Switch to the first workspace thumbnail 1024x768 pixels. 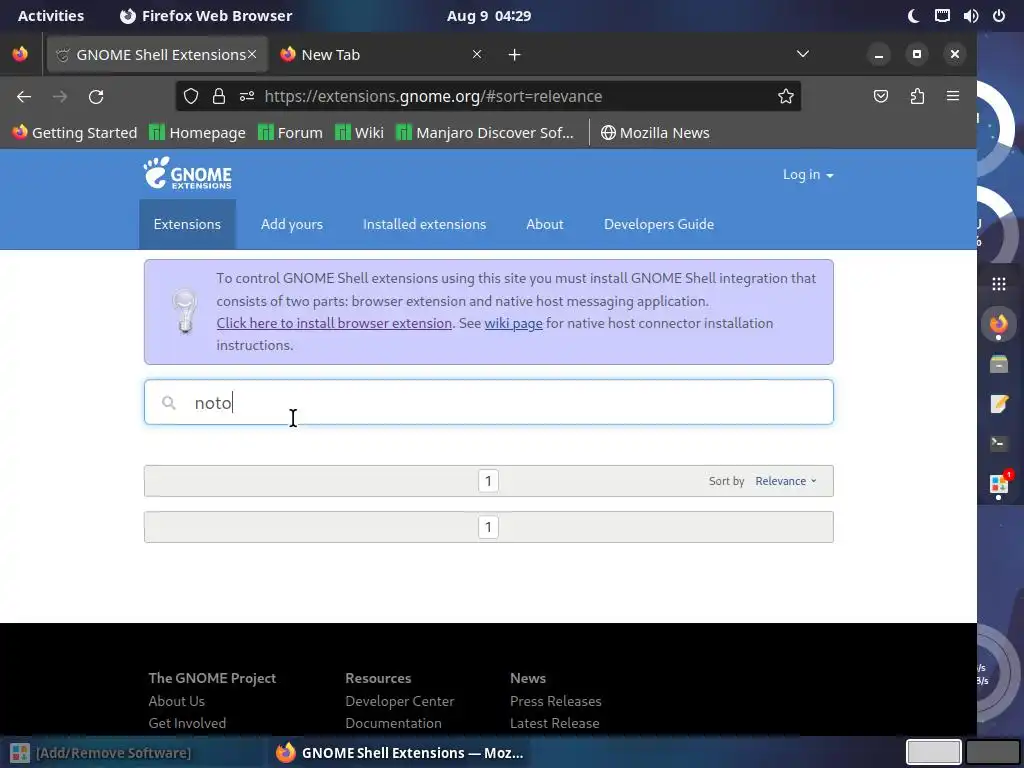point(933,752)
